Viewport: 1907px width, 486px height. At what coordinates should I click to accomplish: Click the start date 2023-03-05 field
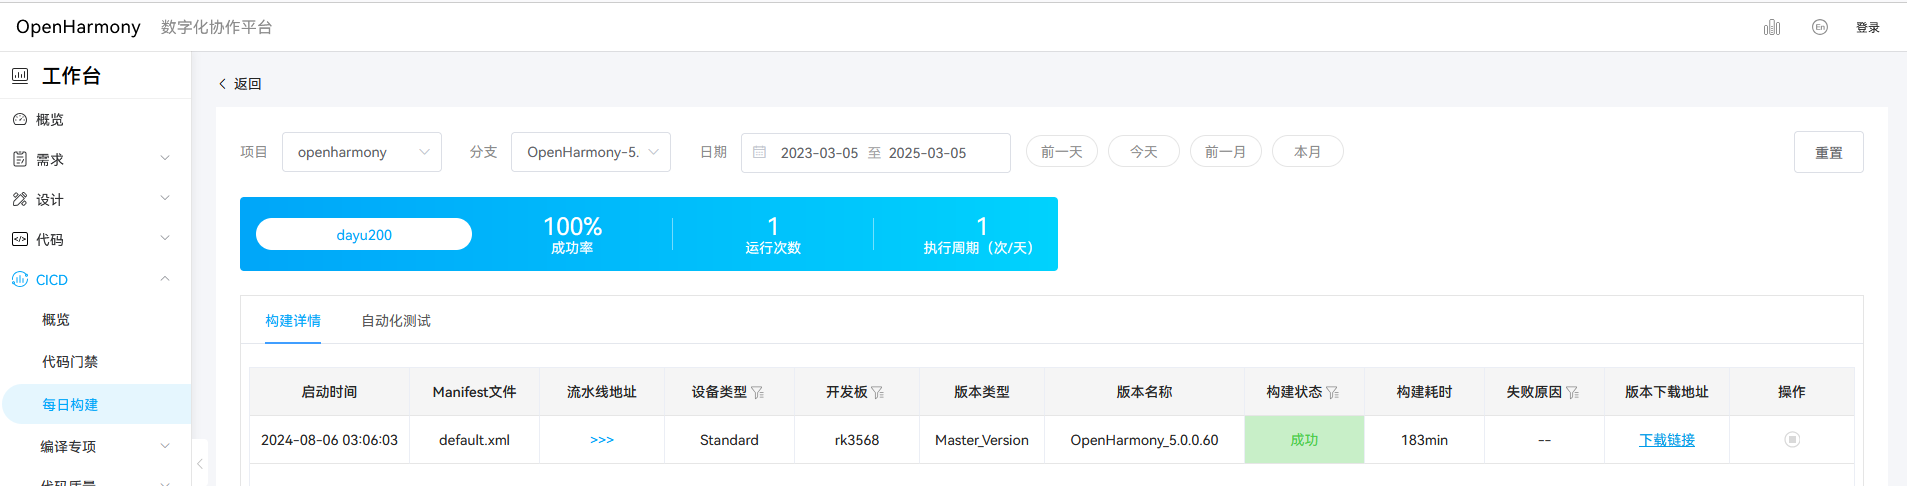tap(819, 153)
